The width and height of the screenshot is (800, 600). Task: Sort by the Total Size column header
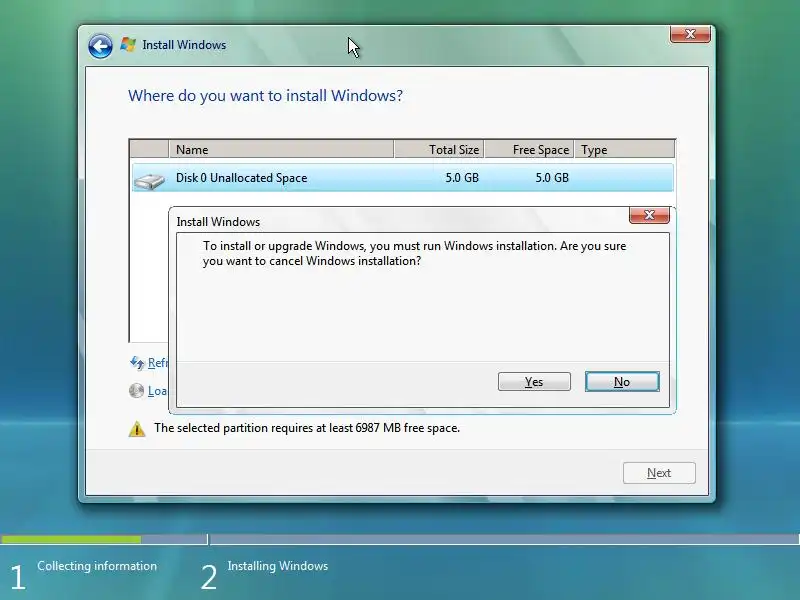(439, 149)
